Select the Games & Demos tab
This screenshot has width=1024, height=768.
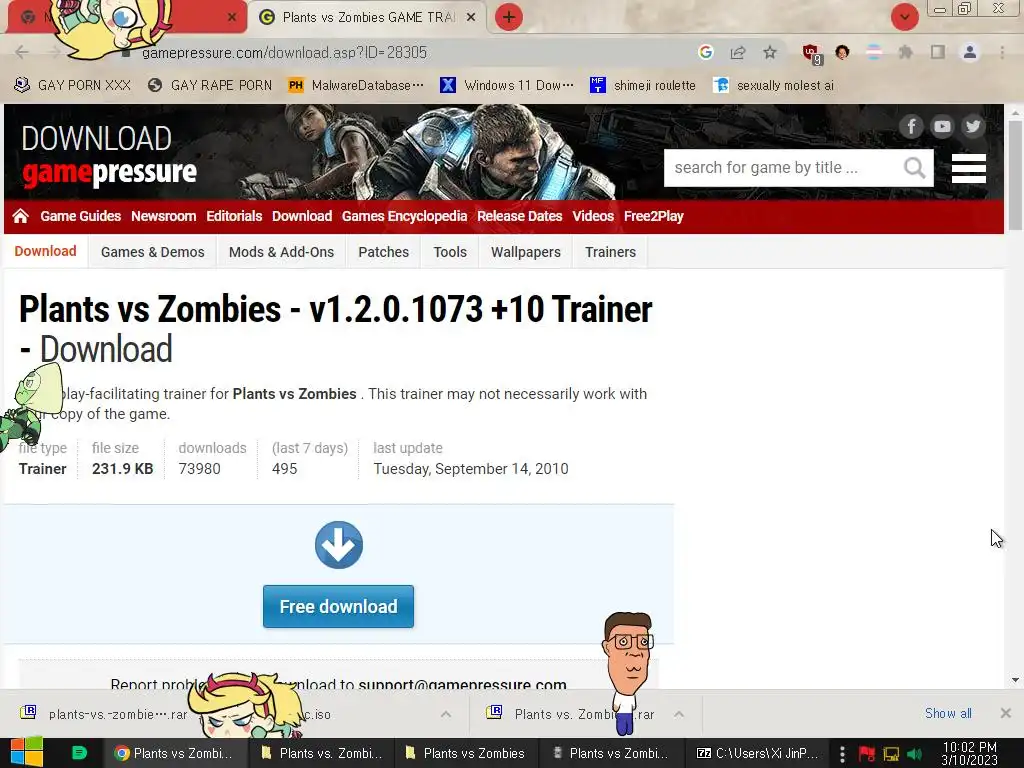click(x=152, y=252)
